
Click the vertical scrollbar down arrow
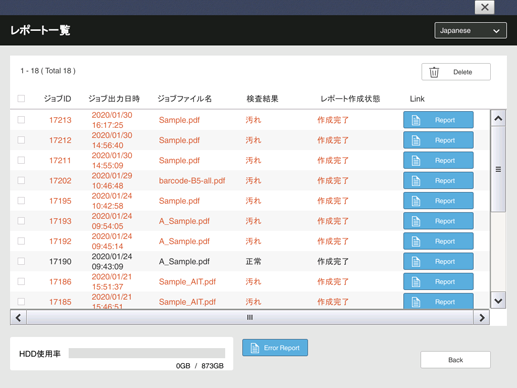tap(498, 301)
